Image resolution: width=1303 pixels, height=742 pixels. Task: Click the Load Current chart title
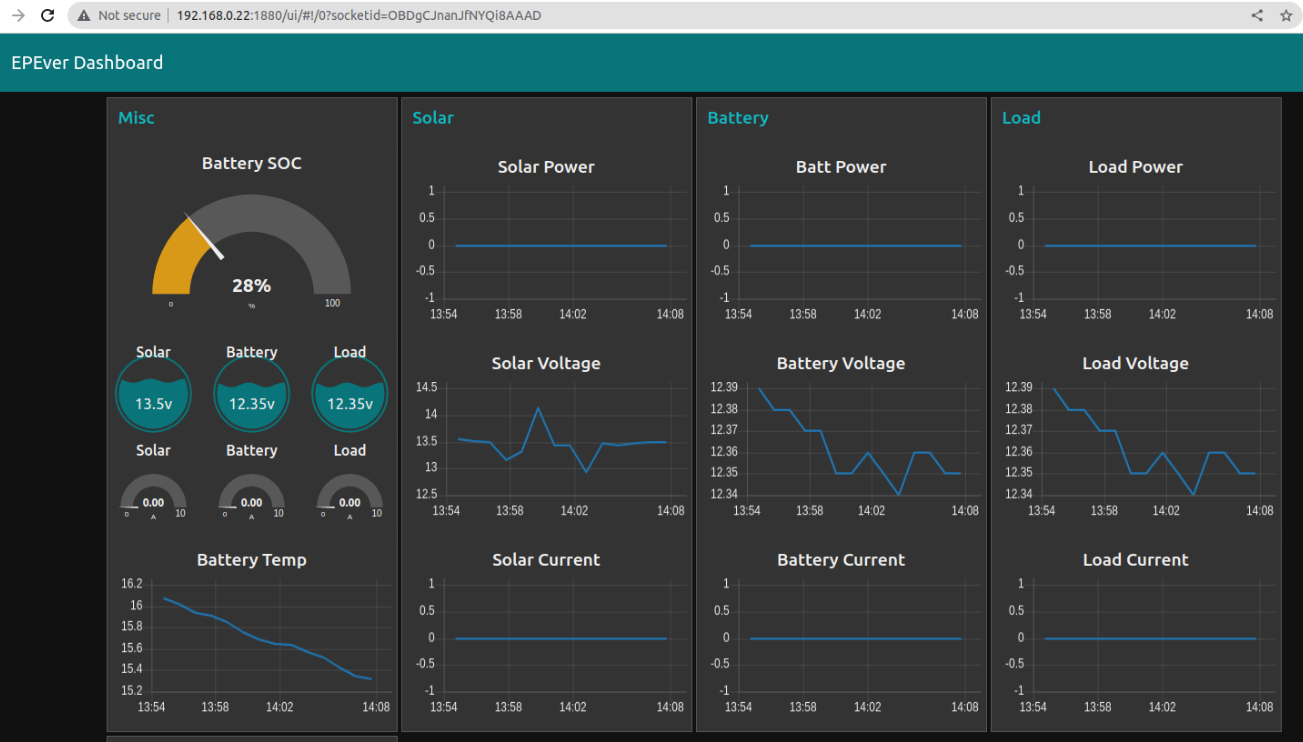pos(1136,560)
